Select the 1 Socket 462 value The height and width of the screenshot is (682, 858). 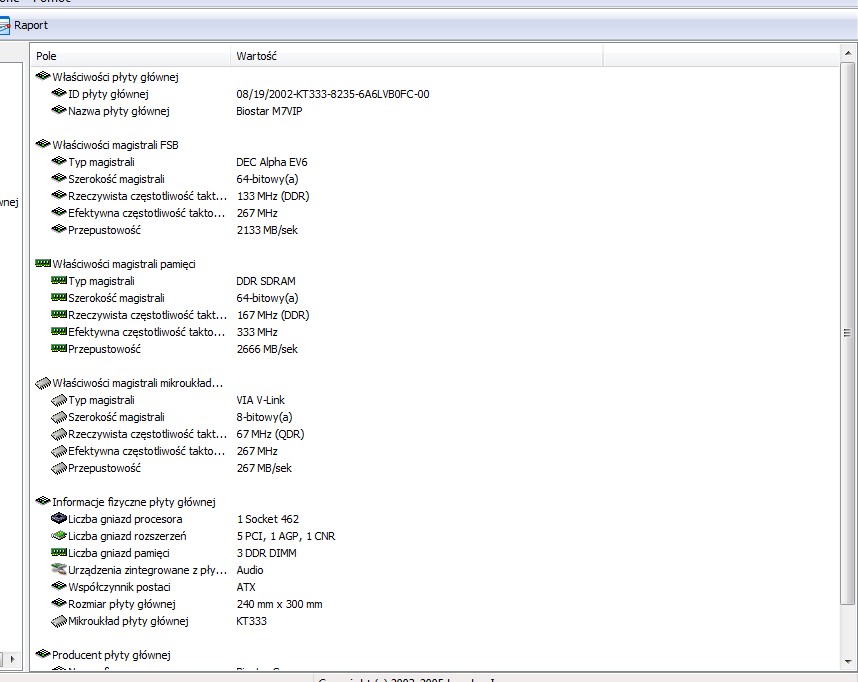click(268, 519)
